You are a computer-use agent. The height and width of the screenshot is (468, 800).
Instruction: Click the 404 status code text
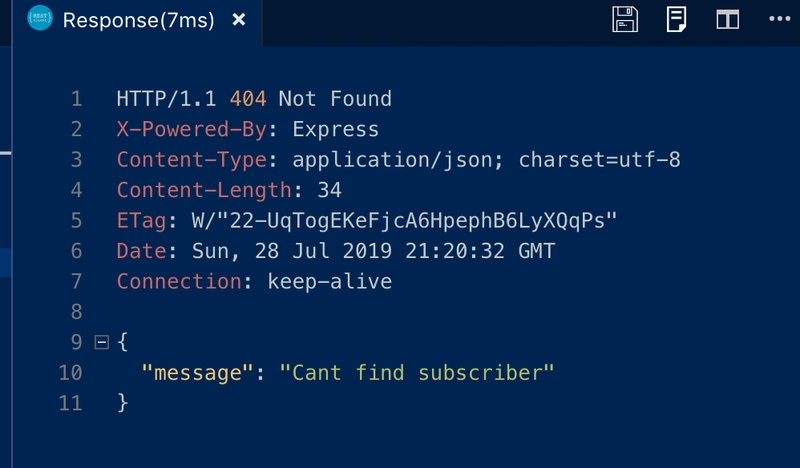pyautogui.click(x=248, y=98)
